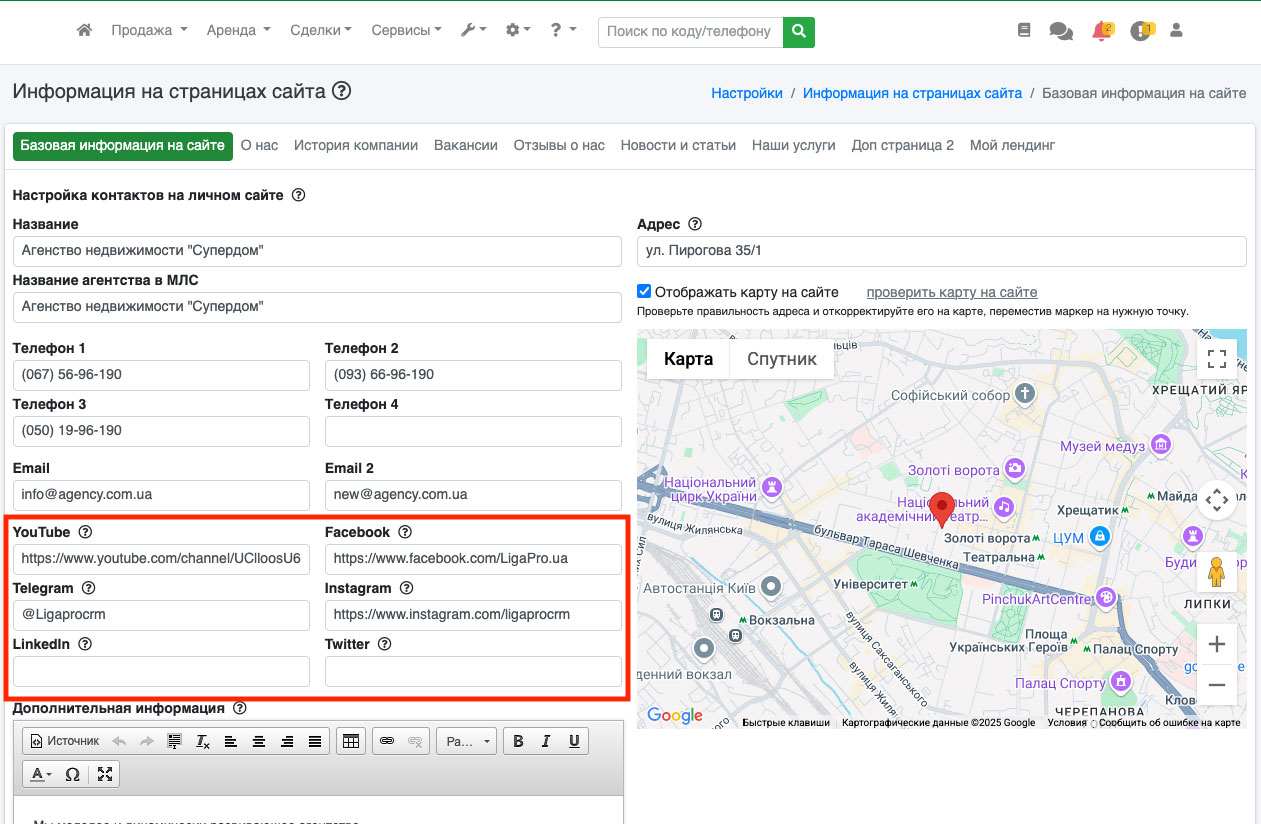Click "проверить карту на сайте" link
Screen dimensions: 1261x824
pyautogui.click(x=951, y=292)
